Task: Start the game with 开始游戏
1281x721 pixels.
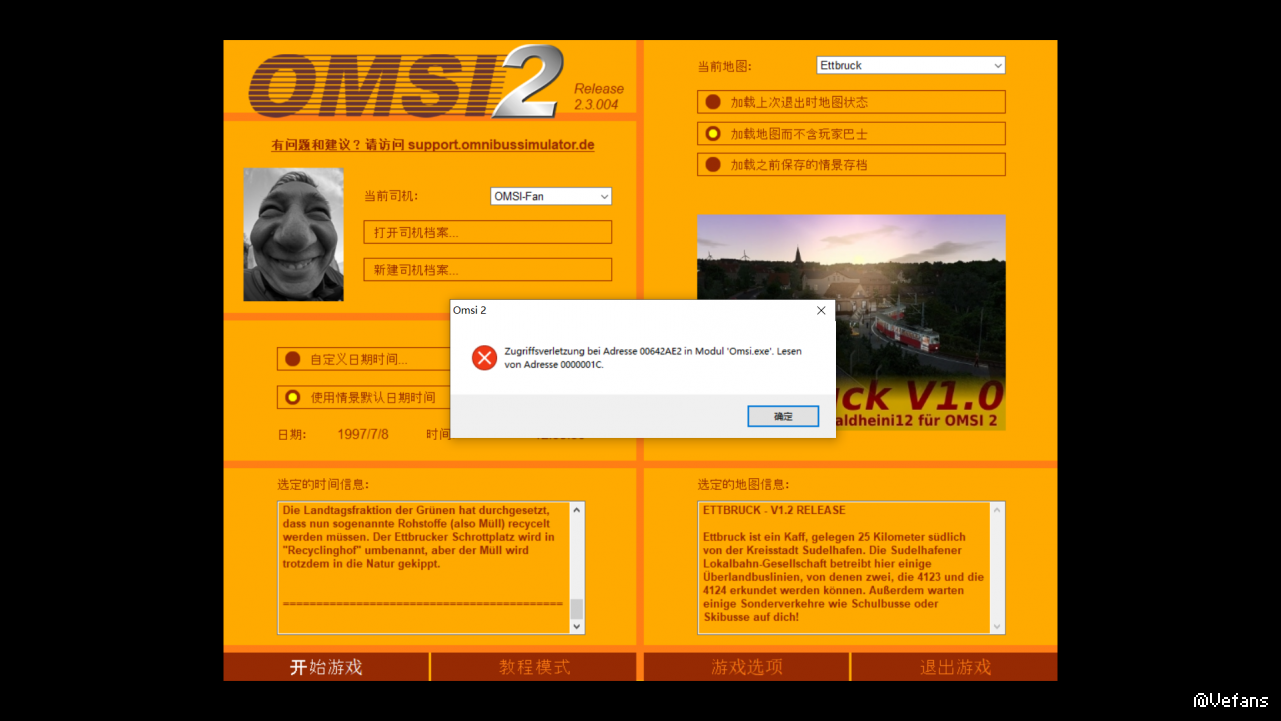Action: pyautogui.click(x=326, y=667)
